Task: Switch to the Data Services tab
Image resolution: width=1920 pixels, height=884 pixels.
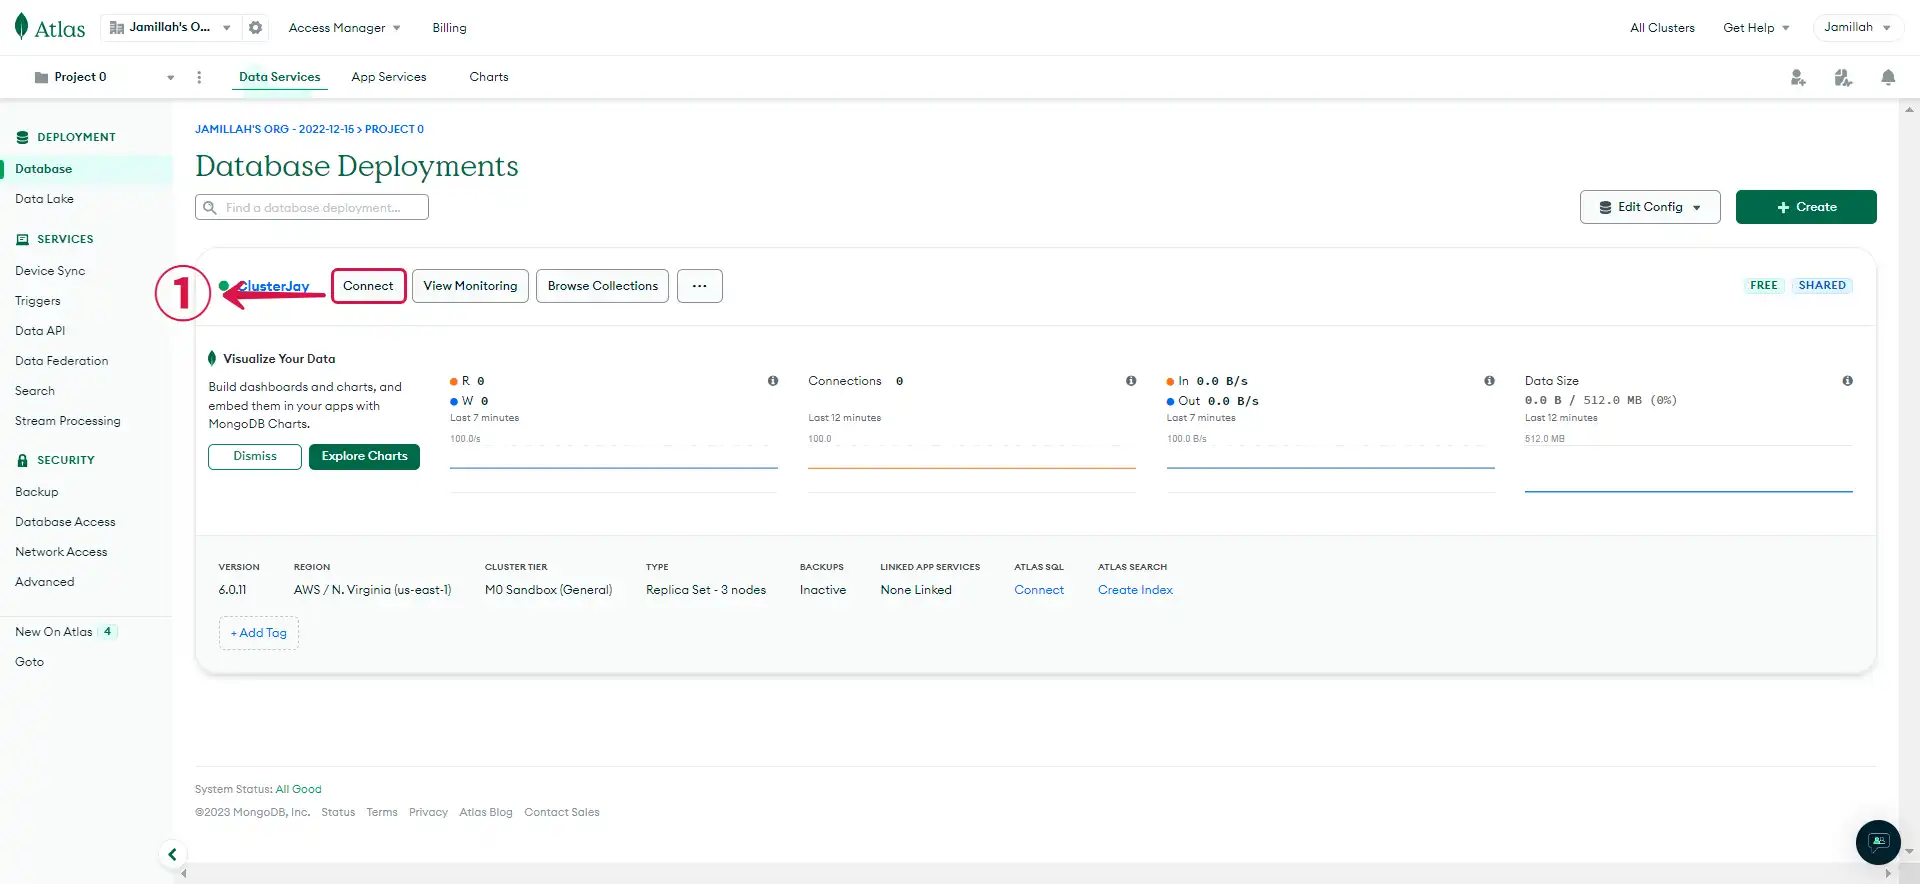Action: (280, 77)
